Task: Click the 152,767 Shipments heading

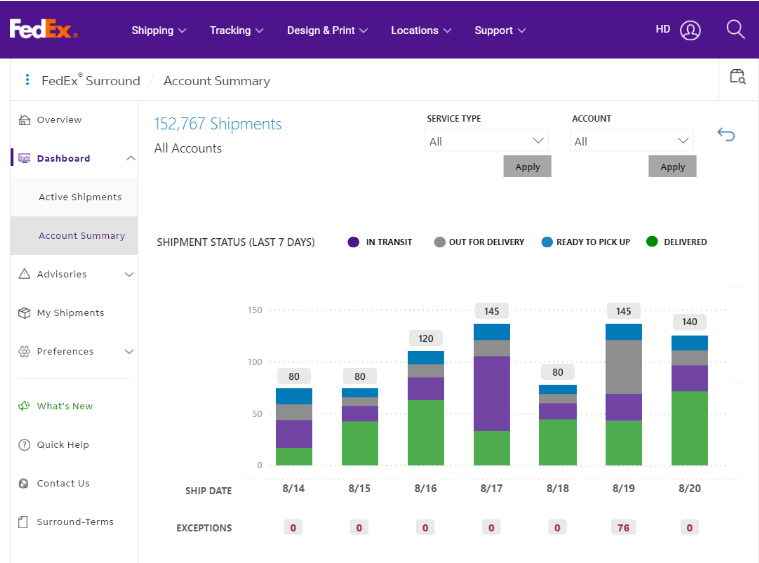Action: pyautogui.click(x=217, y=124)
